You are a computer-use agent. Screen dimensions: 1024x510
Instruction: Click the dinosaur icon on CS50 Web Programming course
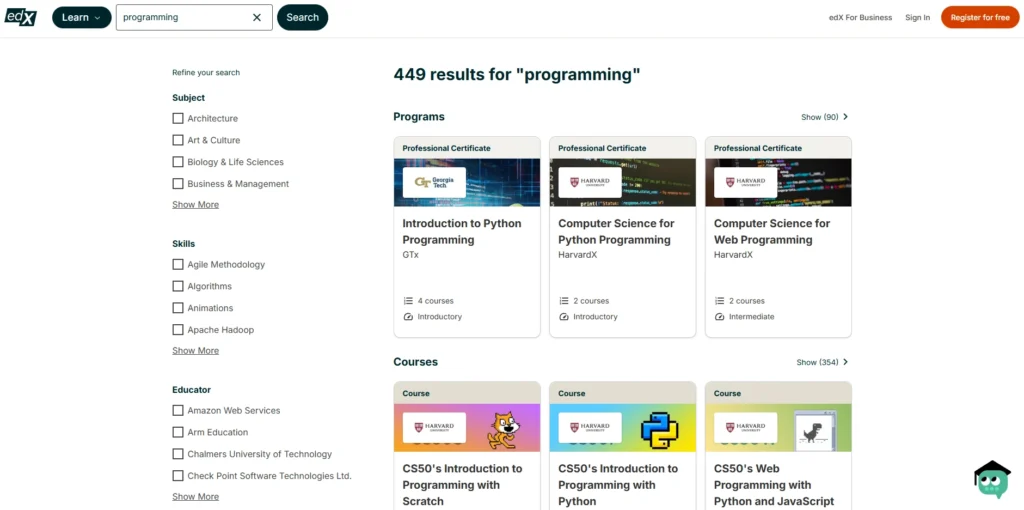point(814,430)
